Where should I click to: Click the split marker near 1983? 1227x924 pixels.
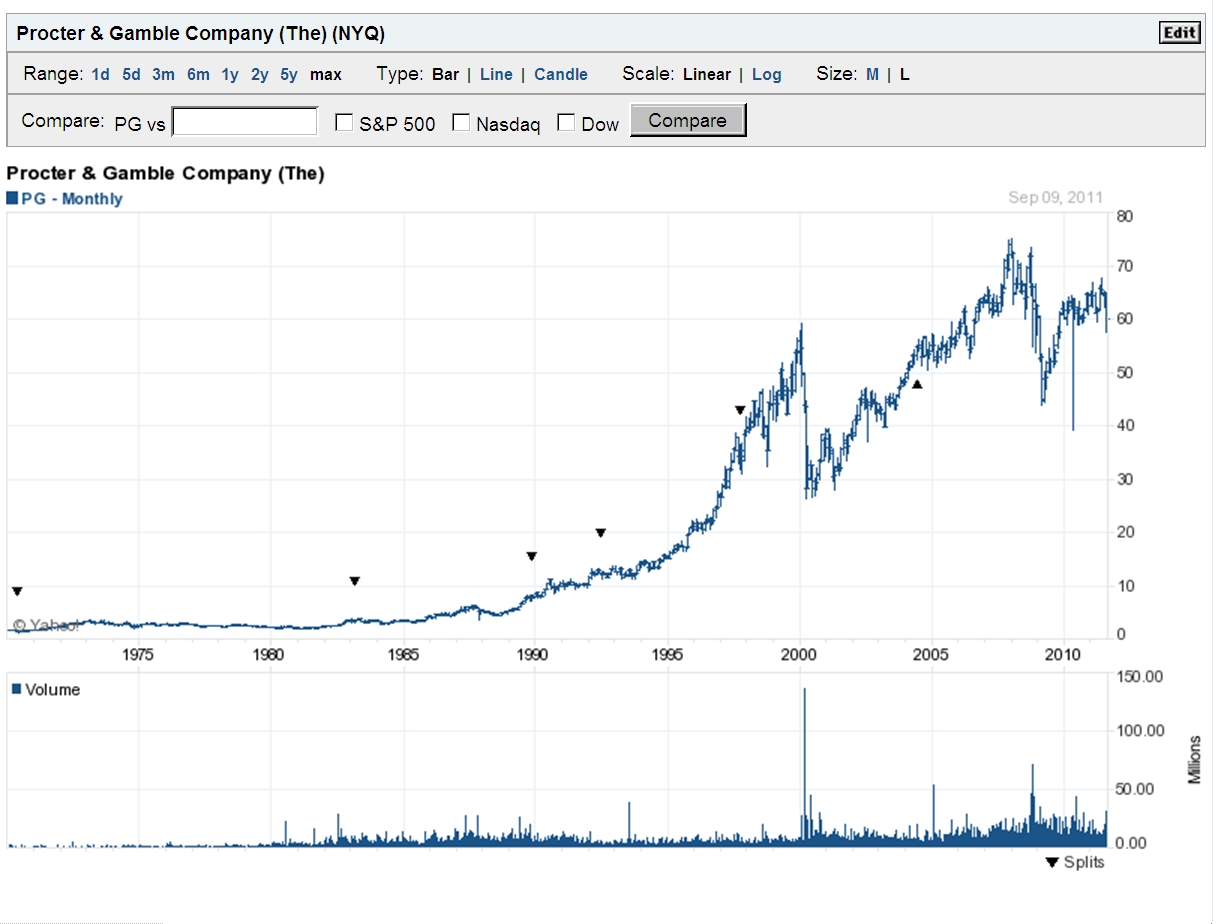(354, 581)
